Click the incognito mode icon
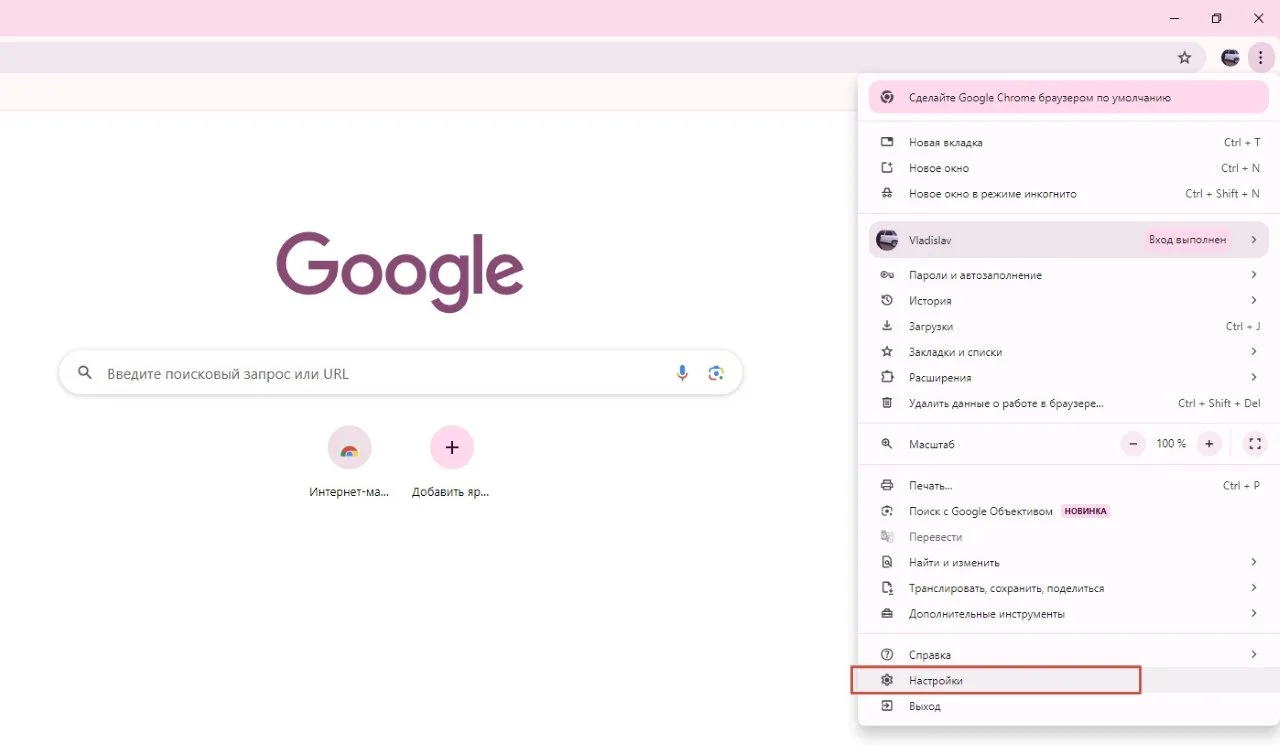This screenshot has height=745, width=1280. pos(887,193)
